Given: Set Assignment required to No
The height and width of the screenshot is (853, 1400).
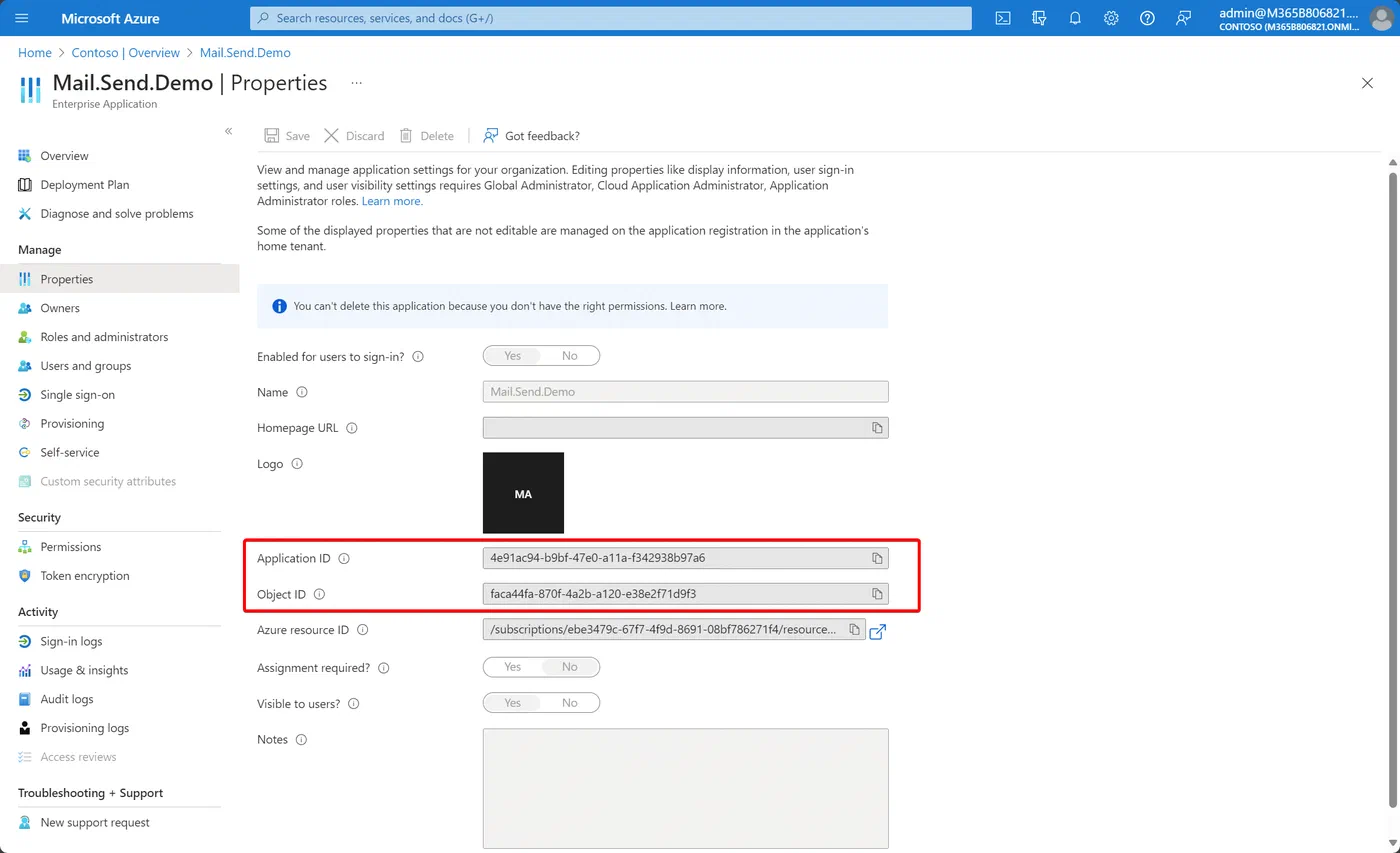Looking at the screenshot, I should 570,667.
